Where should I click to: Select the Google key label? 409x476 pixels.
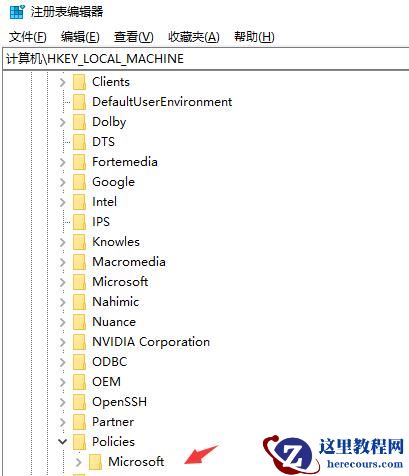[114, 182]
